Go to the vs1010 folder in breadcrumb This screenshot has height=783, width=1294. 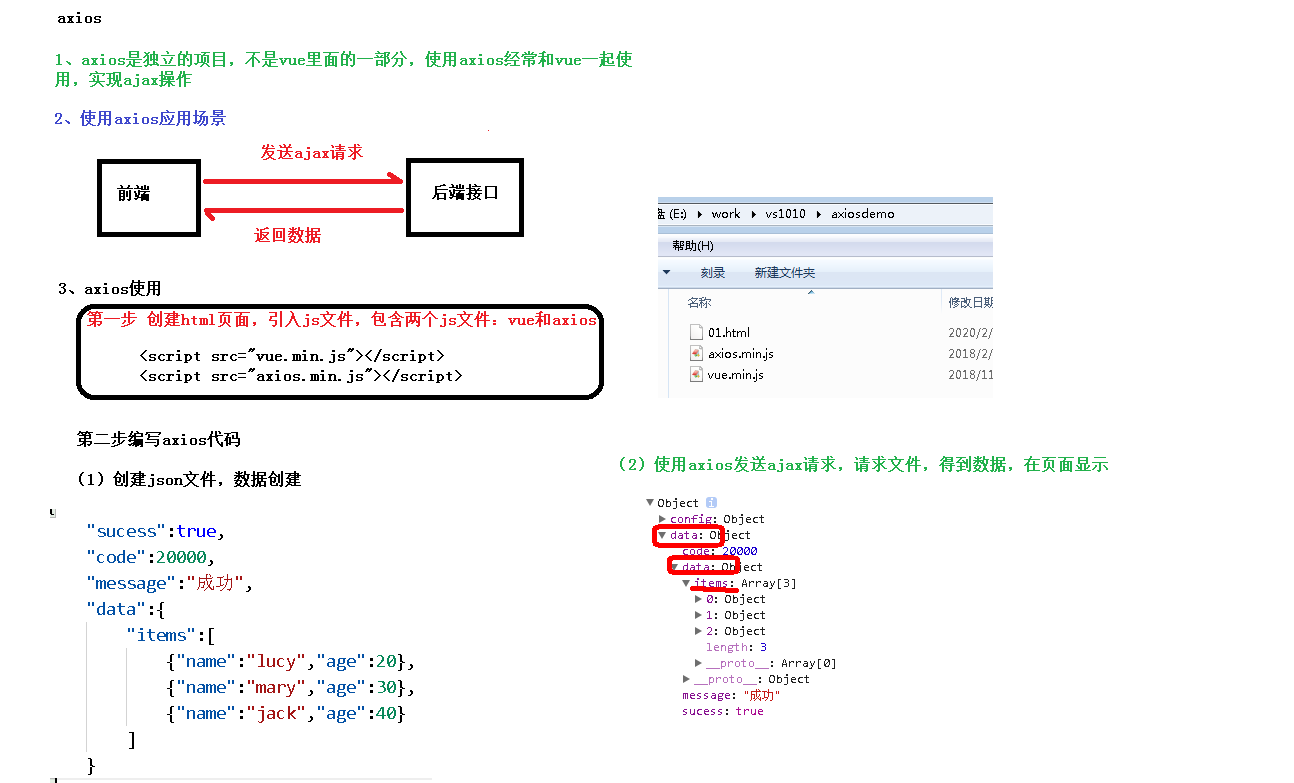point(785,214)
